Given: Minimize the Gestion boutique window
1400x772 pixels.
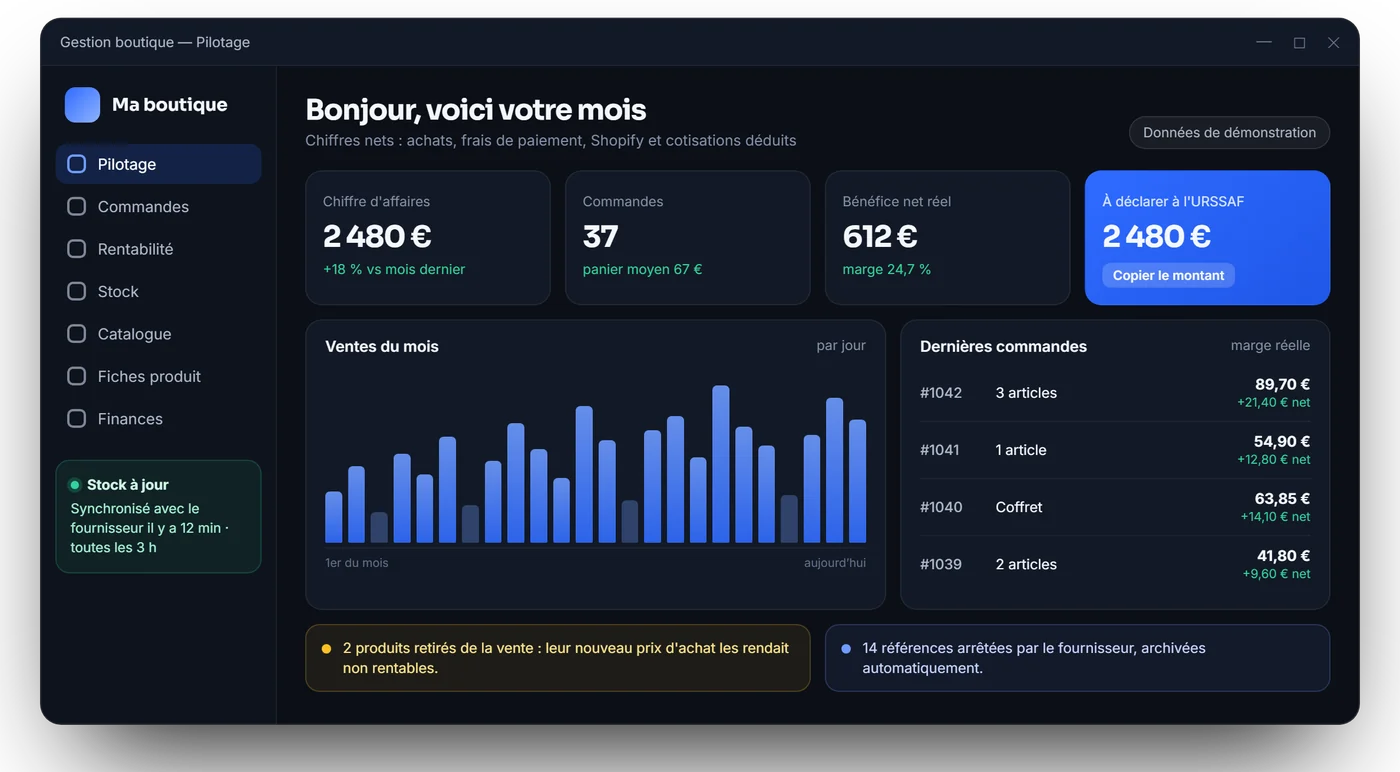Looking at the screenshot, I should (x=1264, y=42).
